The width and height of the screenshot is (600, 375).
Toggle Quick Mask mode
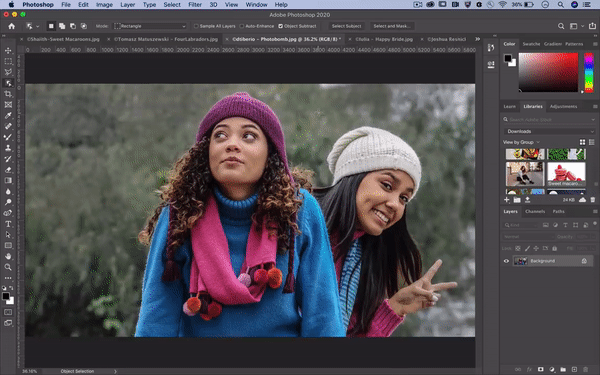tap(8, 312)
